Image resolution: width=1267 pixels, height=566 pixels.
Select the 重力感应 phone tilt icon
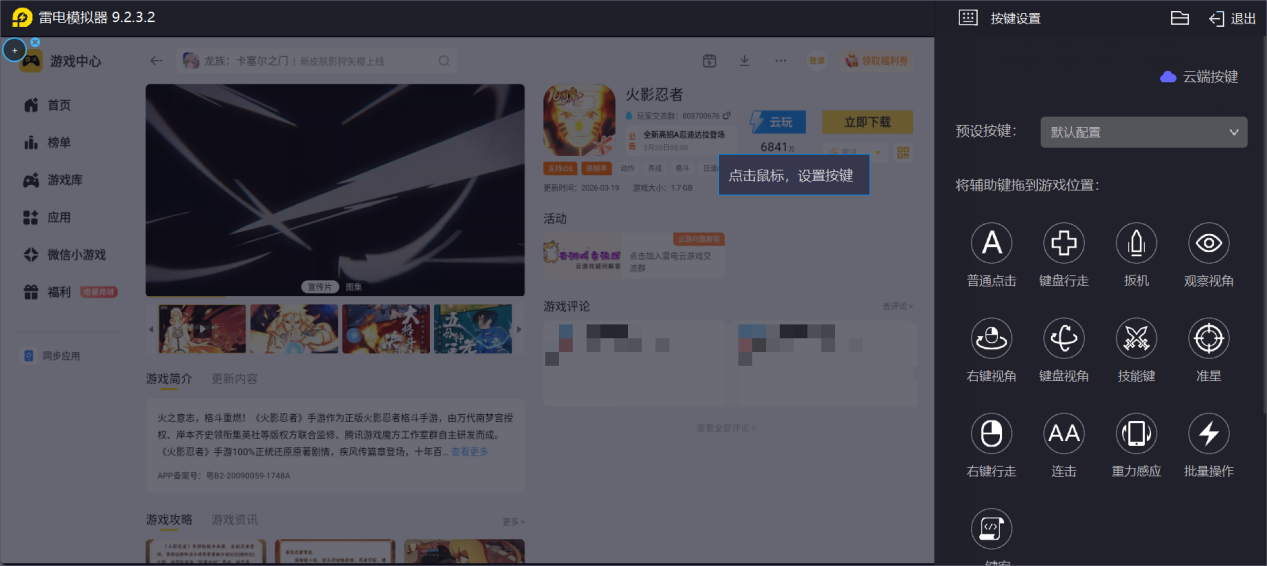tap(1136, 434)
